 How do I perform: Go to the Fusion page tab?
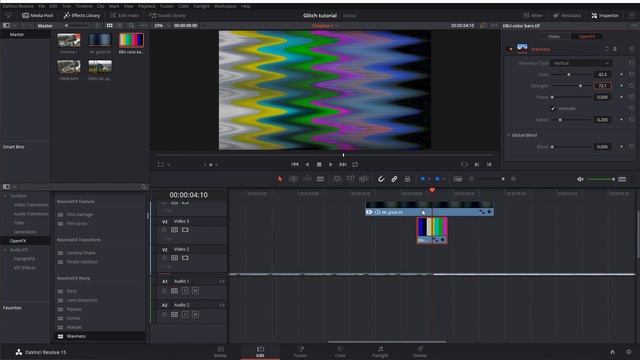pos(300,352)
